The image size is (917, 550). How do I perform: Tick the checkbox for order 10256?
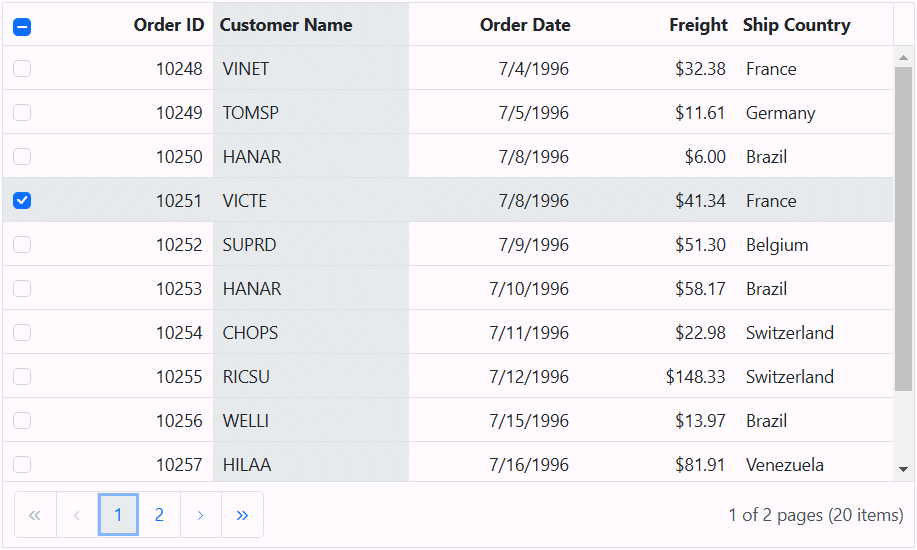tap(22, 421)
